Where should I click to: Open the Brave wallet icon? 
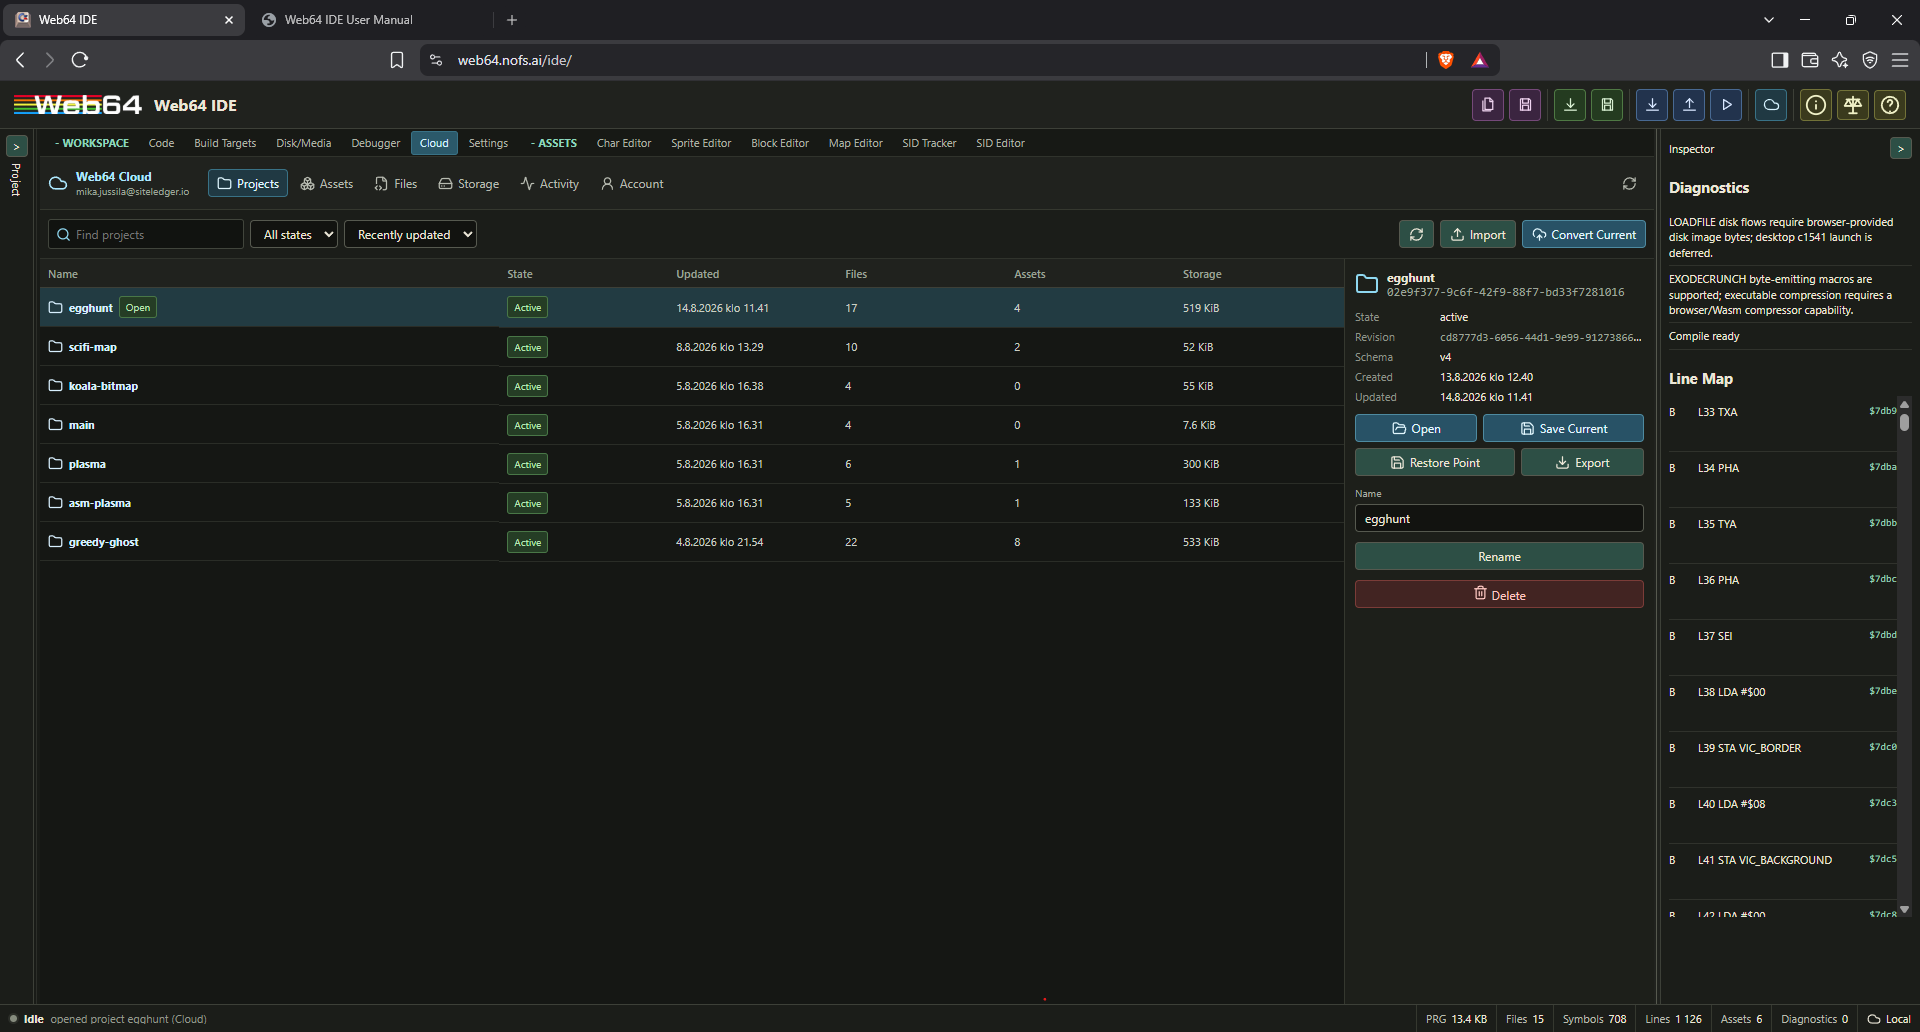click(x=1809, y=60)
